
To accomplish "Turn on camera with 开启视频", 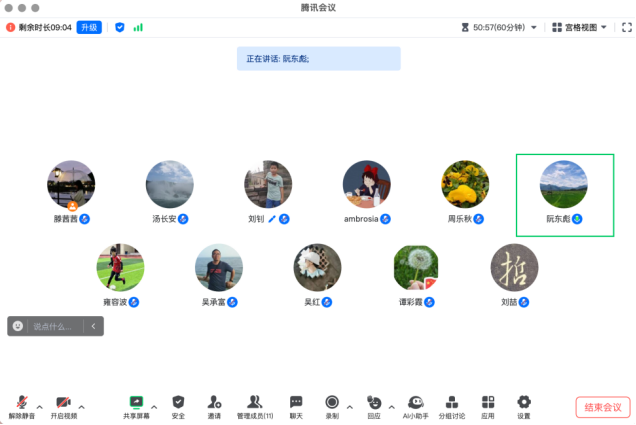I will (x=63, y=403).
